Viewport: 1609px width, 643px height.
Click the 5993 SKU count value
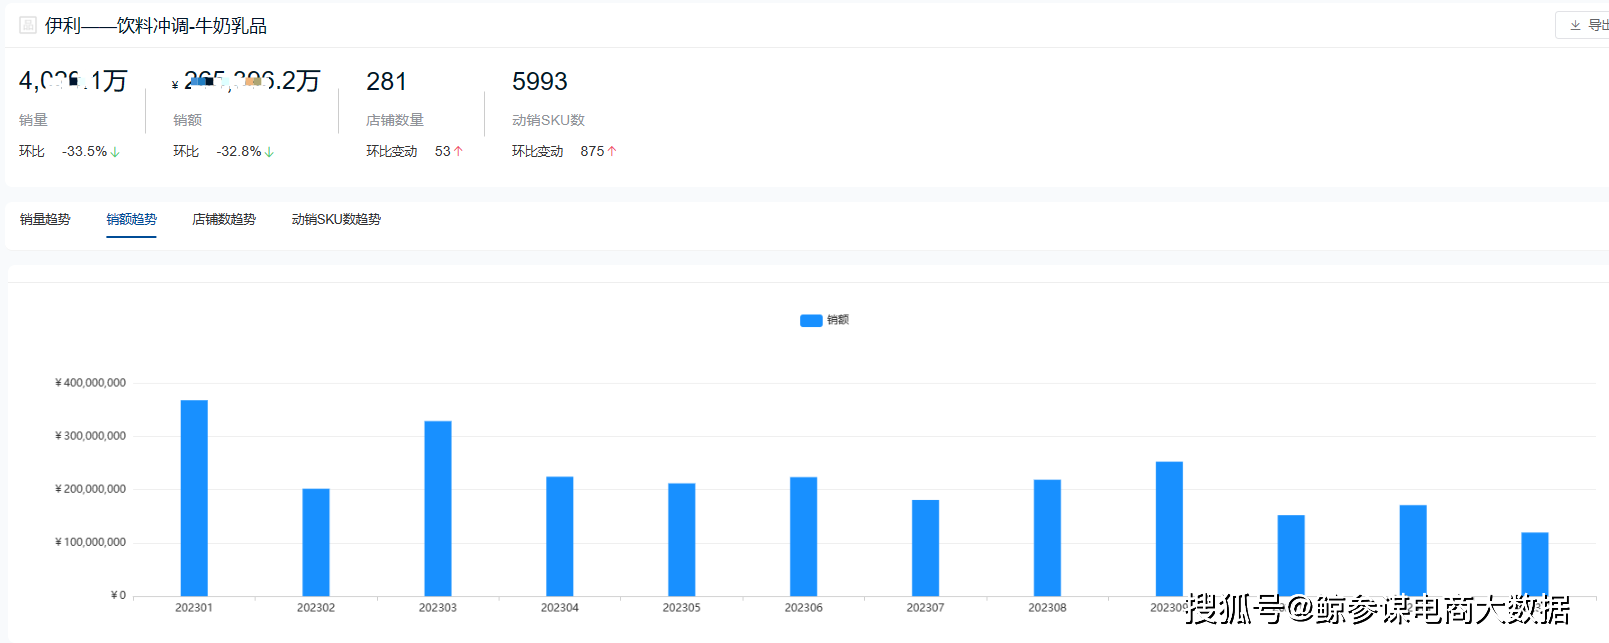click(x=540, y=81)
